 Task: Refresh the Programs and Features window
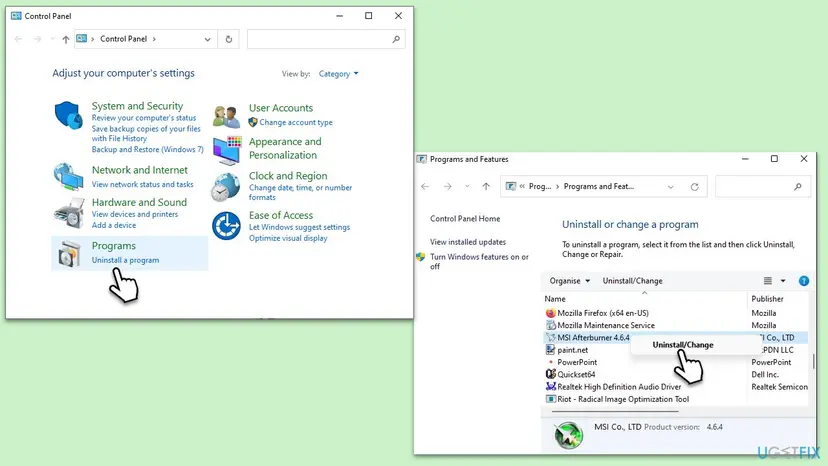[x=694, y=187]
